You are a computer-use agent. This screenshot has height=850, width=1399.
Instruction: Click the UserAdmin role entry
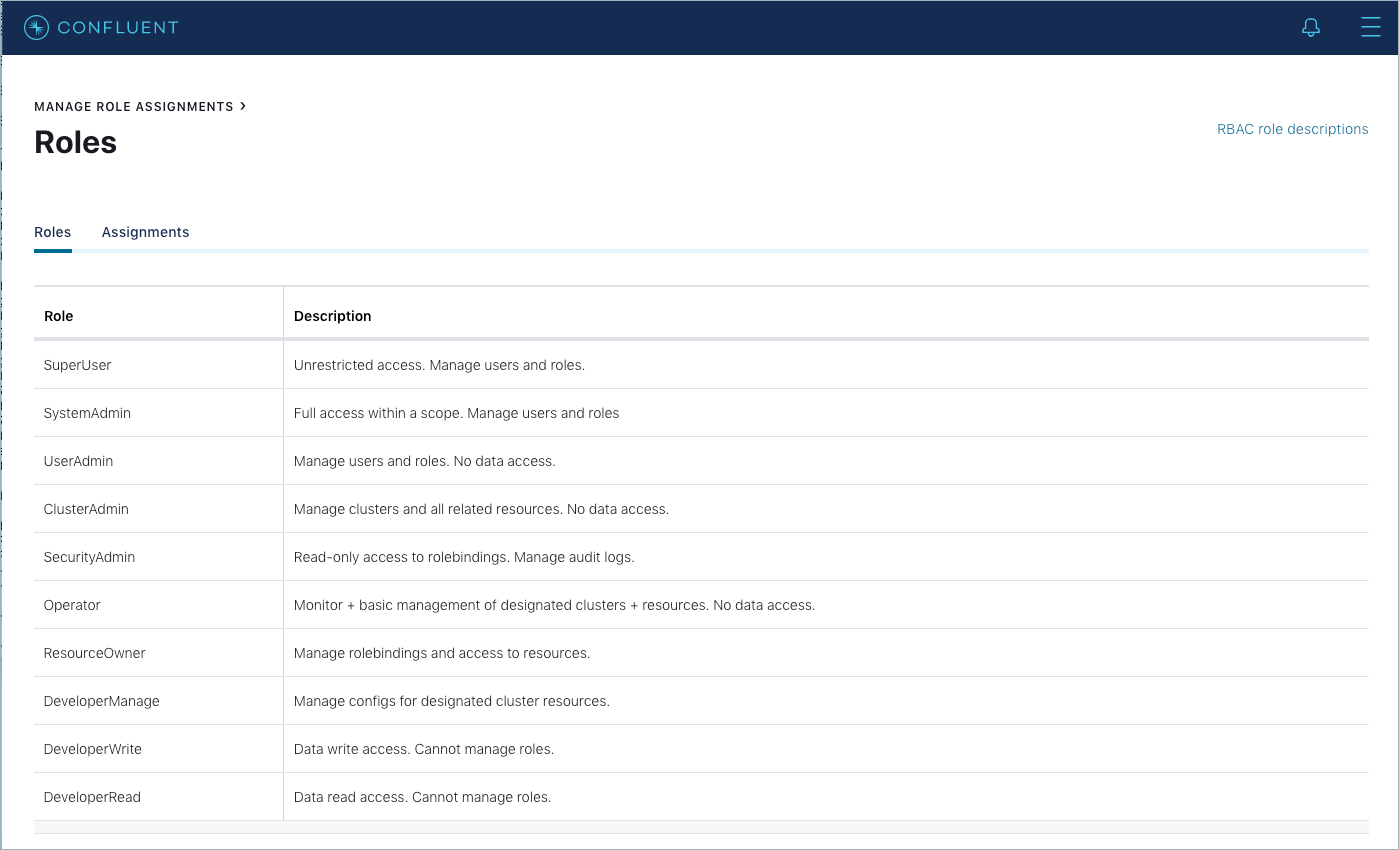point(78,461)
